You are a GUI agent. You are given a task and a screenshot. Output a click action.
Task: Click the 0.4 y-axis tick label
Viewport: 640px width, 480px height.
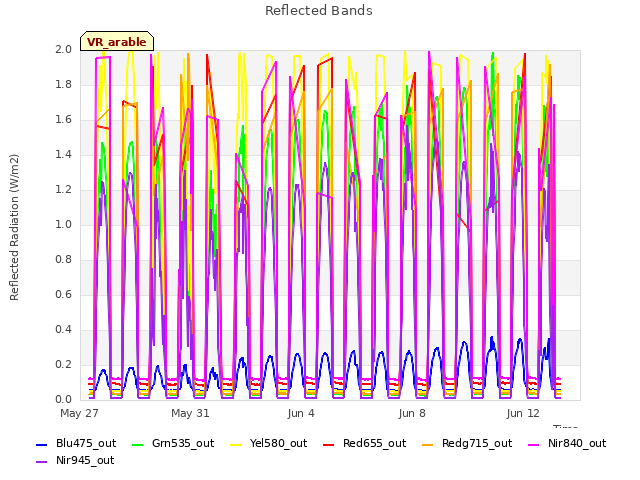coord(64,329)
